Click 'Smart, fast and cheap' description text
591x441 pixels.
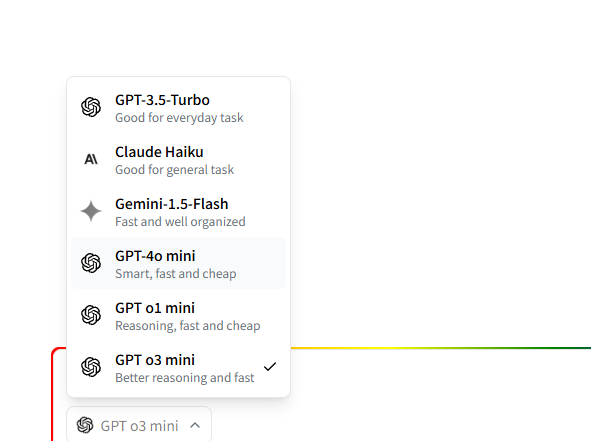click(176, 274)
